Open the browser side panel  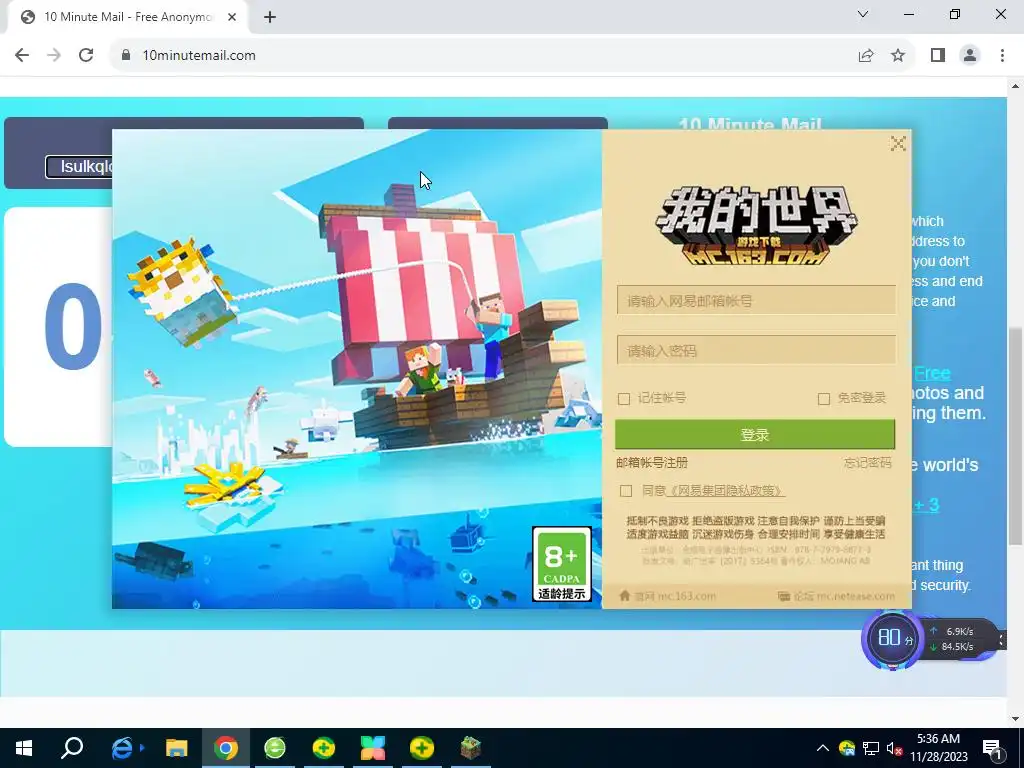pyautogui.click(x=938, y=56)
